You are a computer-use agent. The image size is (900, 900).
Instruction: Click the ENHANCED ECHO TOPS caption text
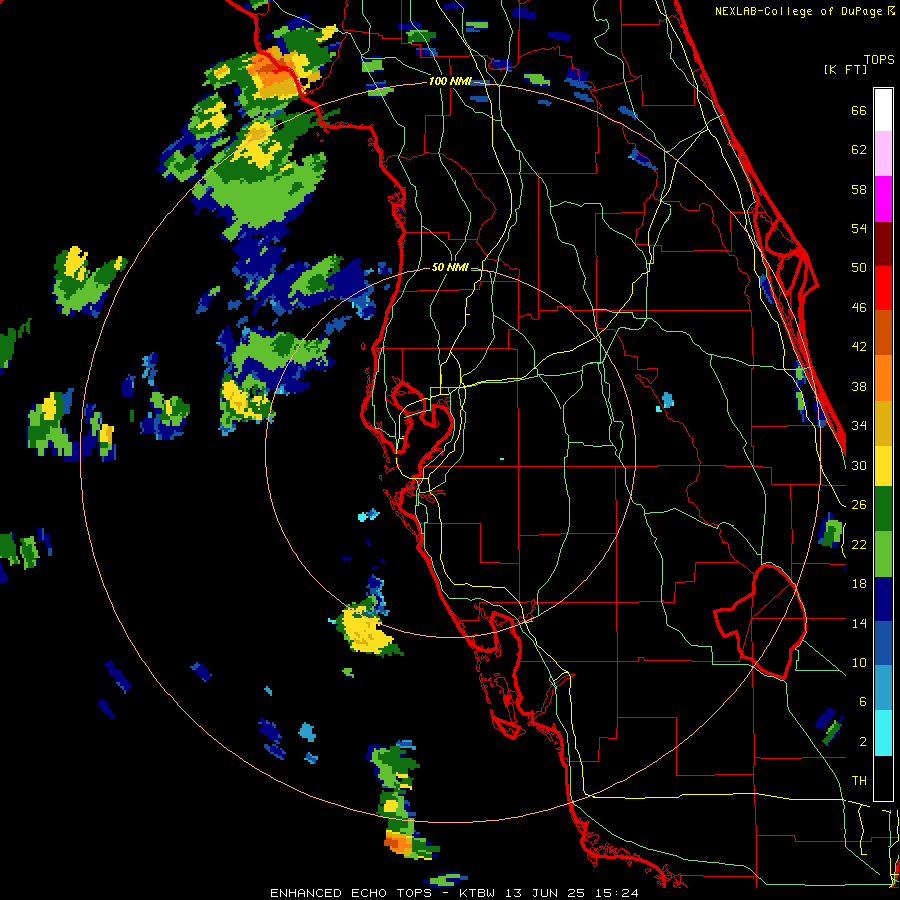[x=351, y=893]
